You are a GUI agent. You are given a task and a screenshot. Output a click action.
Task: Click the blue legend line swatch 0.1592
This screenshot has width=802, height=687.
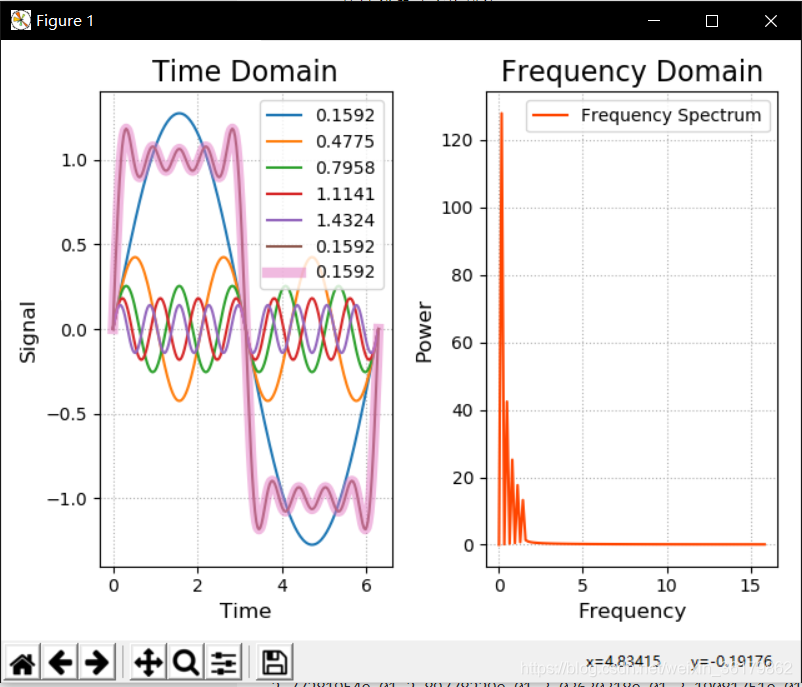284,115
